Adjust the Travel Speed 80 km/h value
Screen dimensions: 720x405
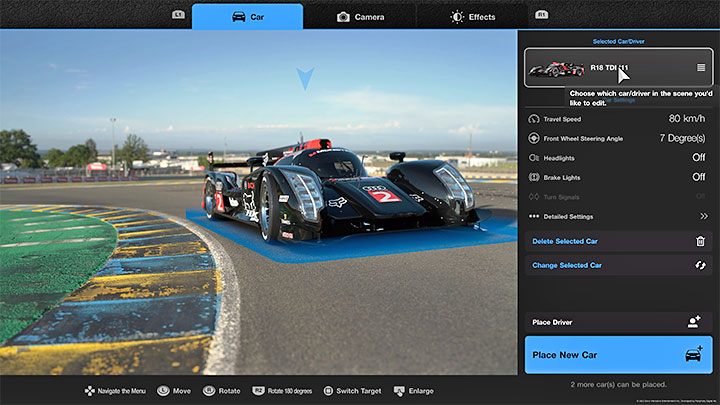click(688, 119)
